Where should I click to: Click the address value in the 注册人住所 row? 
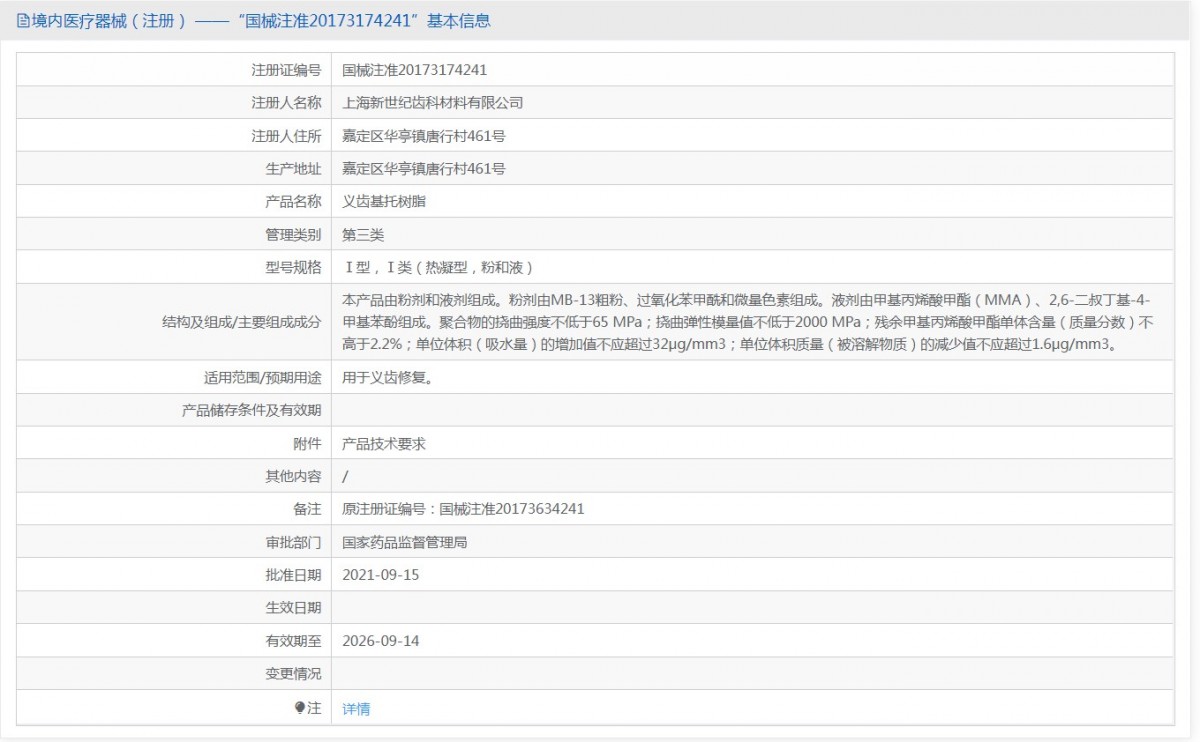pos(423,136)
